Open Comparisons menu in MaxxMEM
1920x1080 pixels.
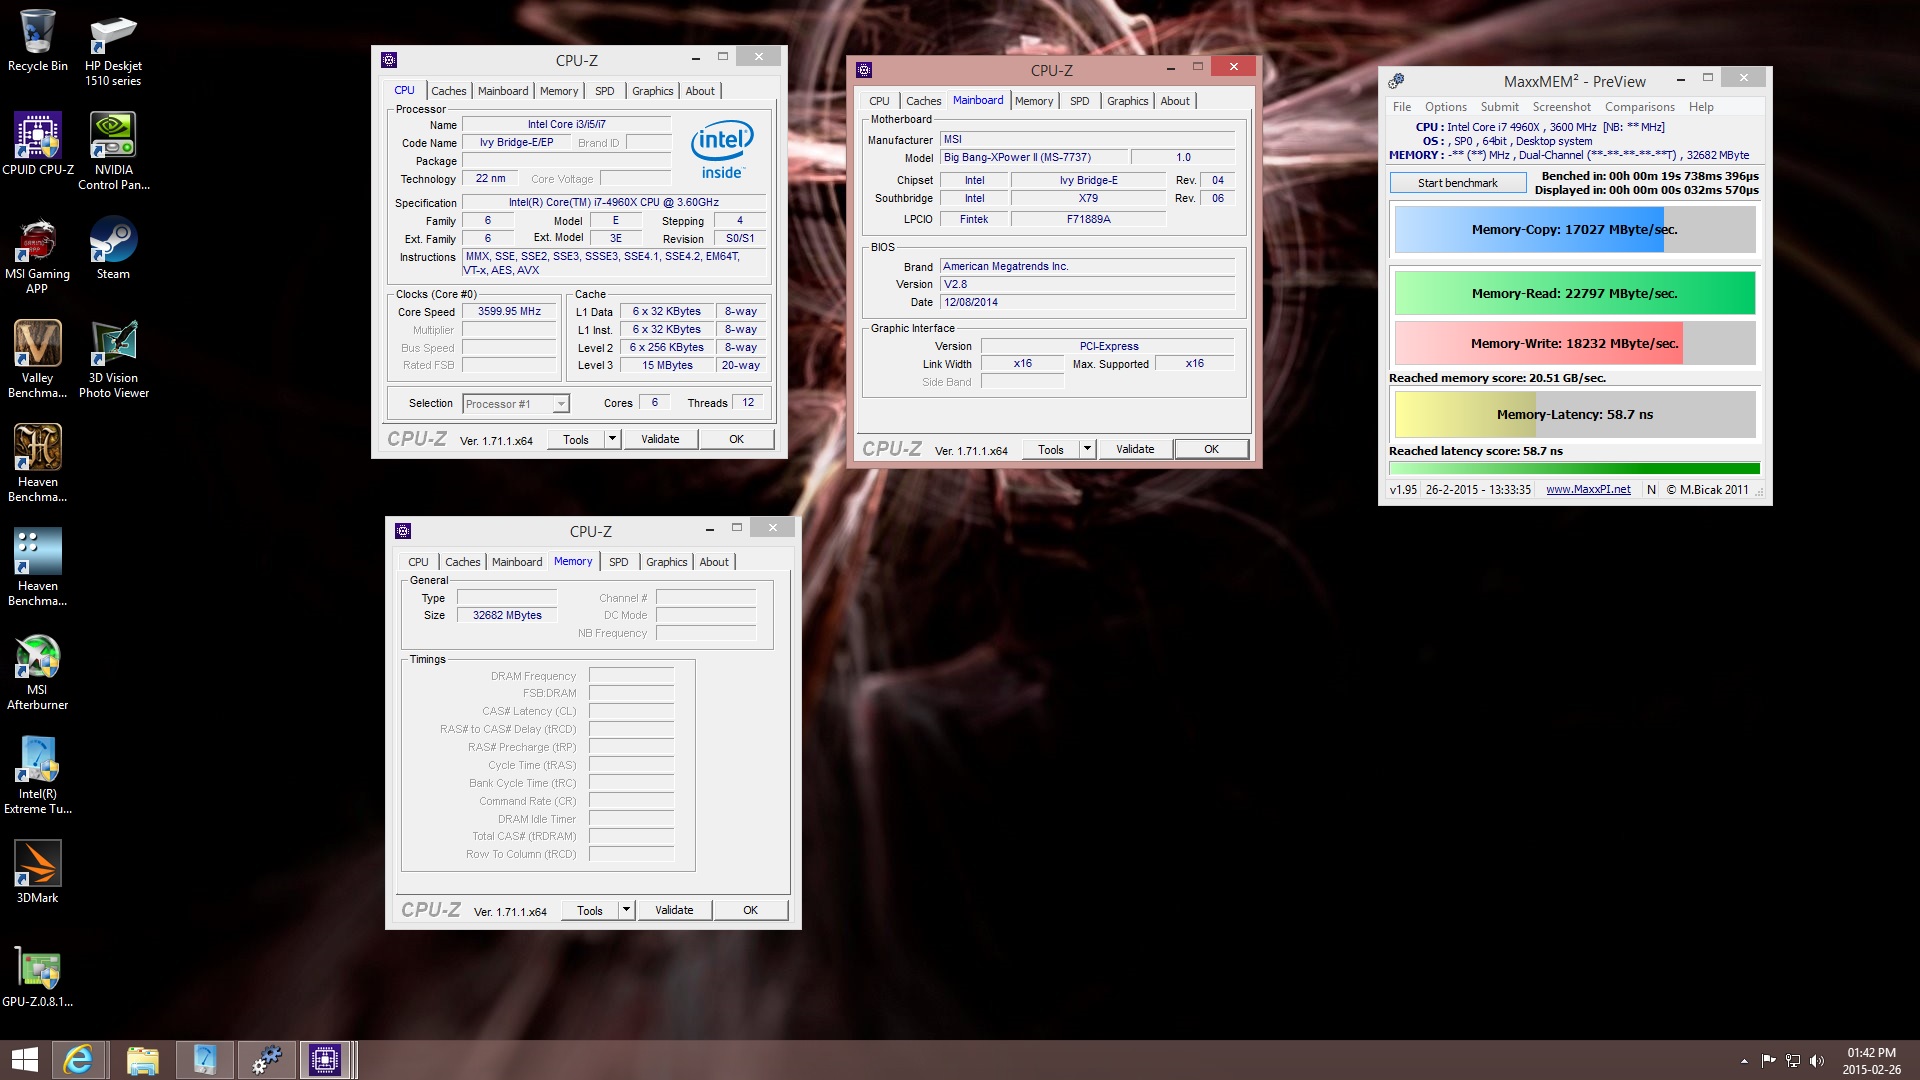click(1639, 107)
